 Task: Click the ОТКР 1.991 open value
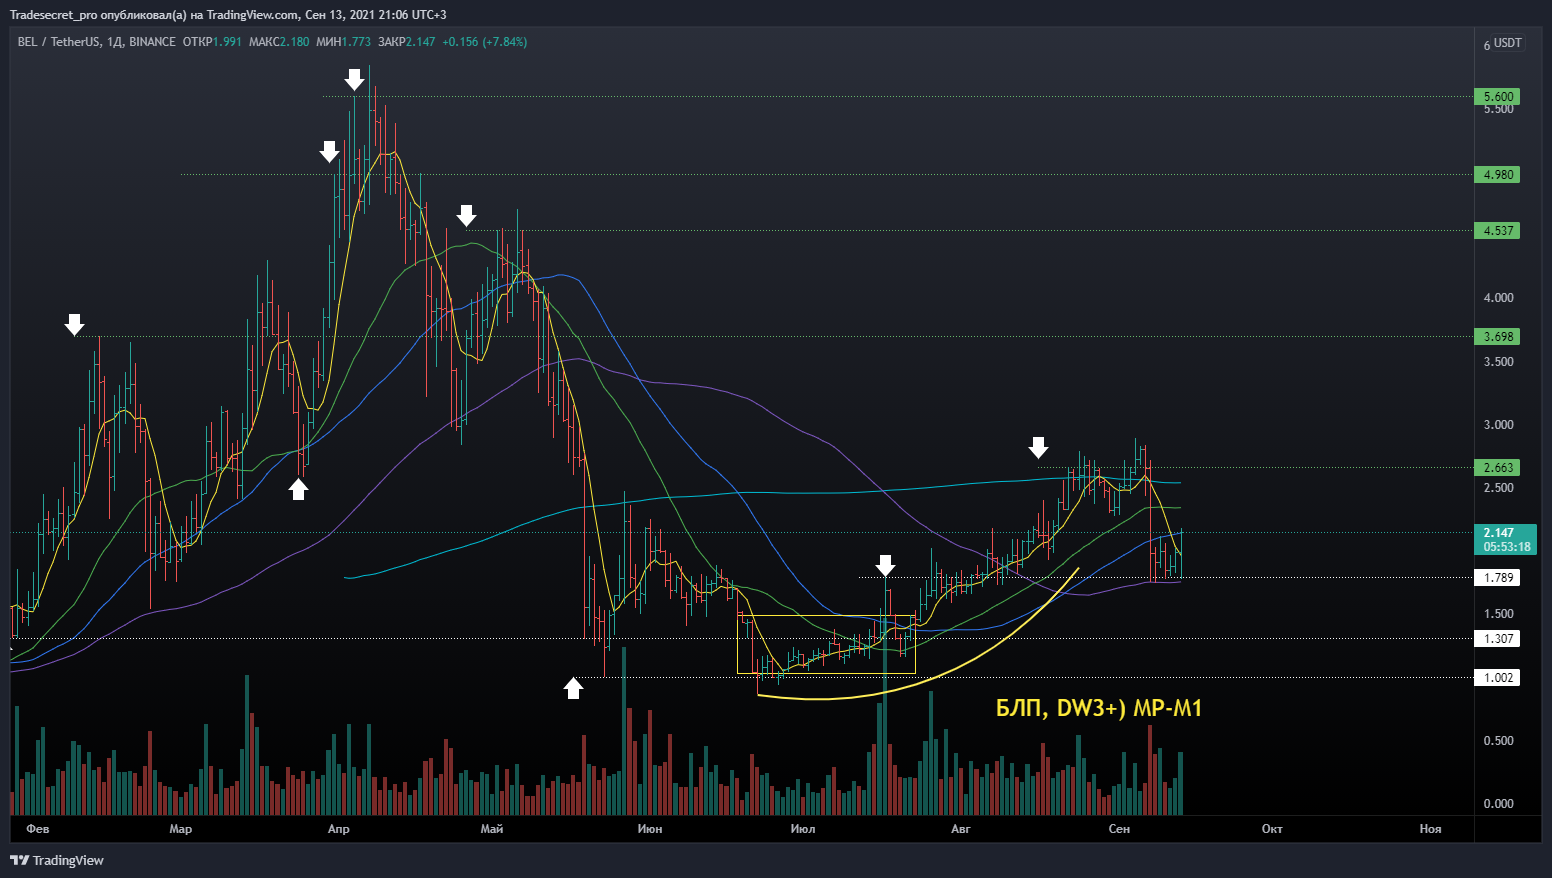212,42
